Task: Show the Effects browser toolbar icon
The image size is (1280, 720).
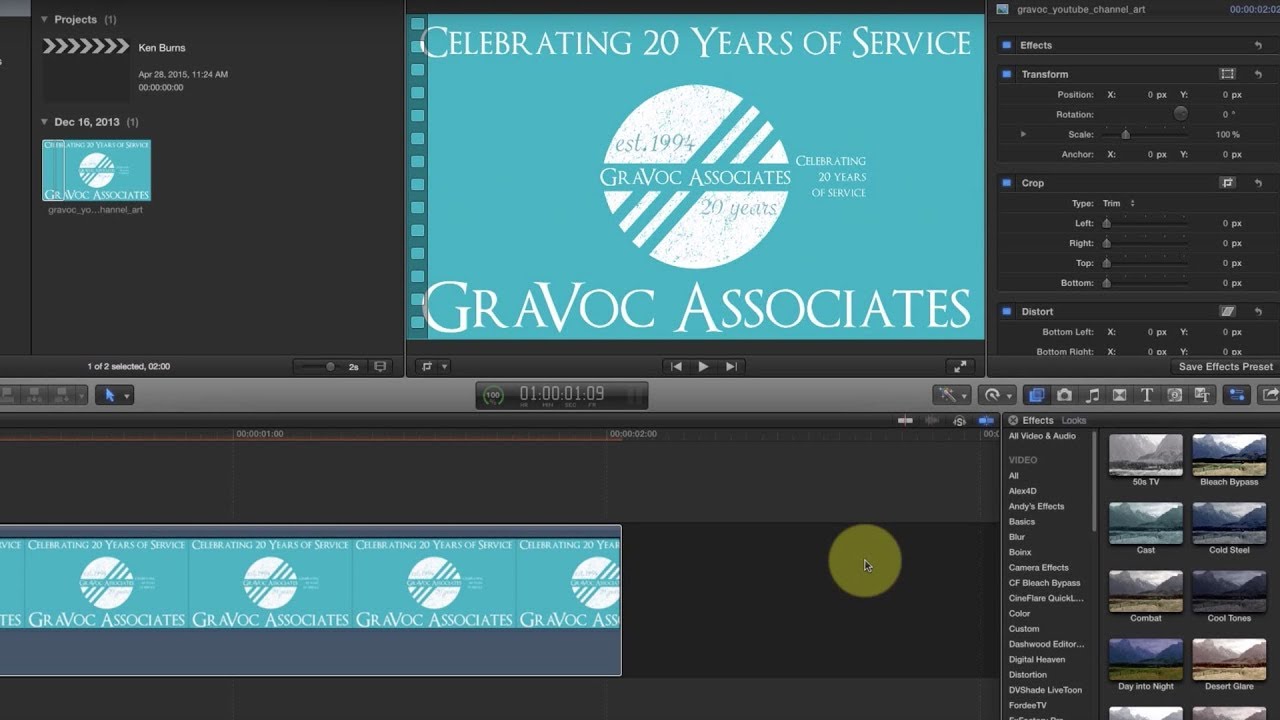Action: pos(1037,395)
